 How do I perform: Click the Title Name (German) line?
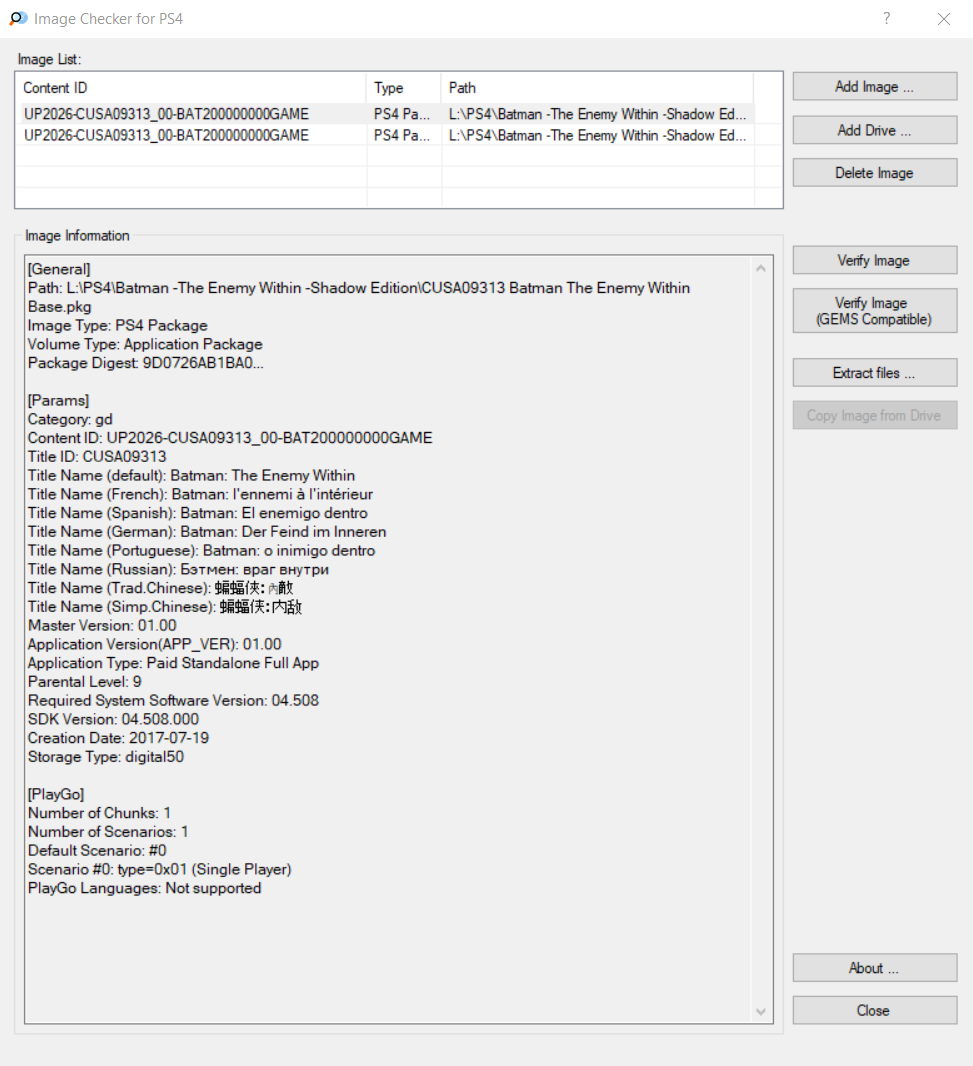[207, 532]
